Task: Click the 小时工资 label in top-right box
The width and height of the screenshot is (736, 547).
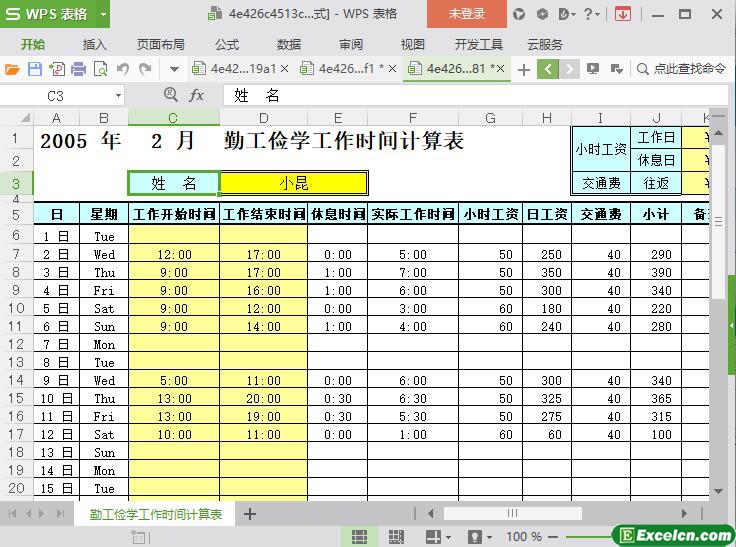Action: pos(601,149)
